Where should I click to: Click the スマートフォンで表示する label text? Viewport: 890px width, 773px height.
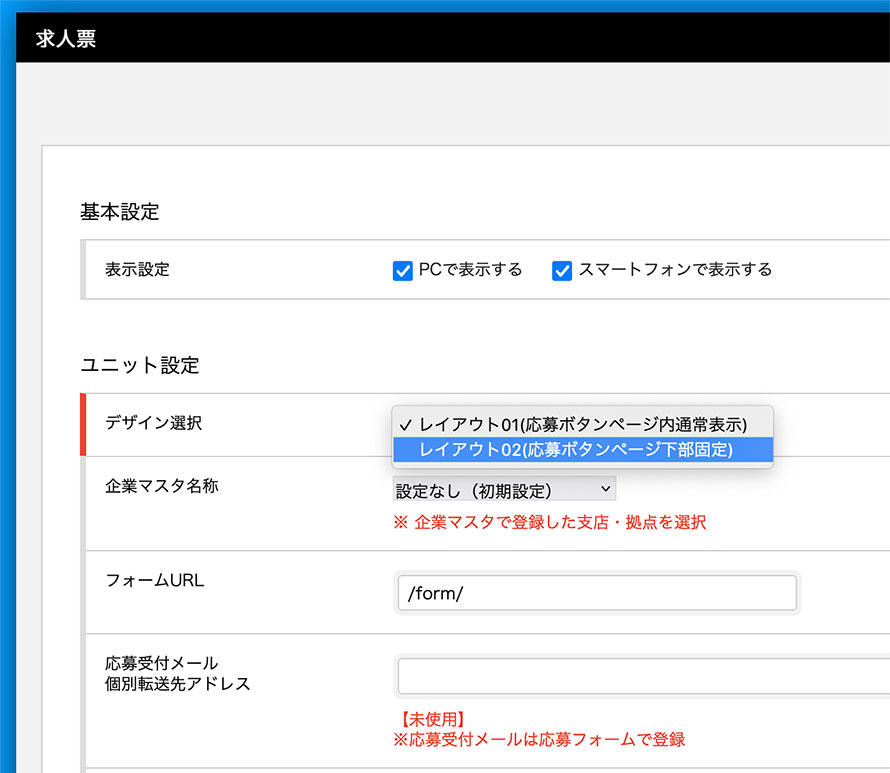tap(675, 270)
